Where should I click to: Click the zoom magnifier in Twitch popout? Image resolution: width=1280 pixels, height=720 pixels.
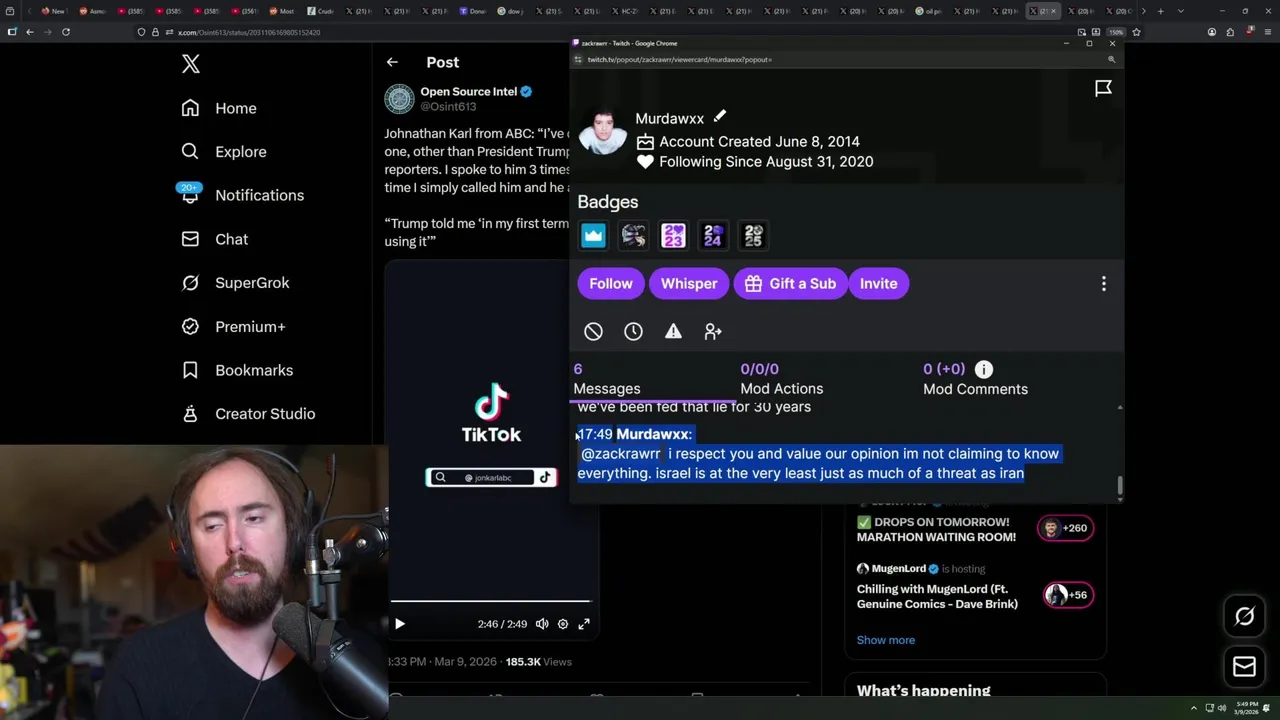pyautogui.click(x=1111, y=60)
